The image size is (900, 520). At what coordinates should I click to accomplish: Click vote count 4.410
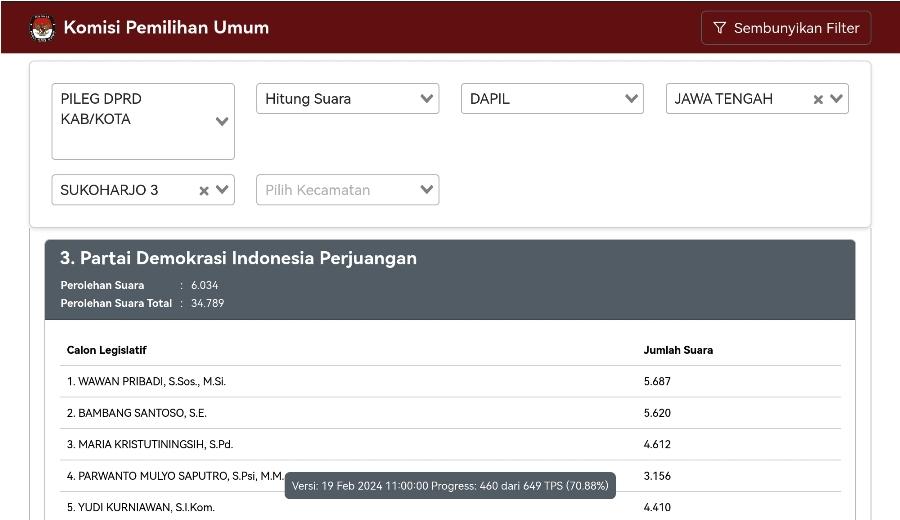click(x=657, y=507)
